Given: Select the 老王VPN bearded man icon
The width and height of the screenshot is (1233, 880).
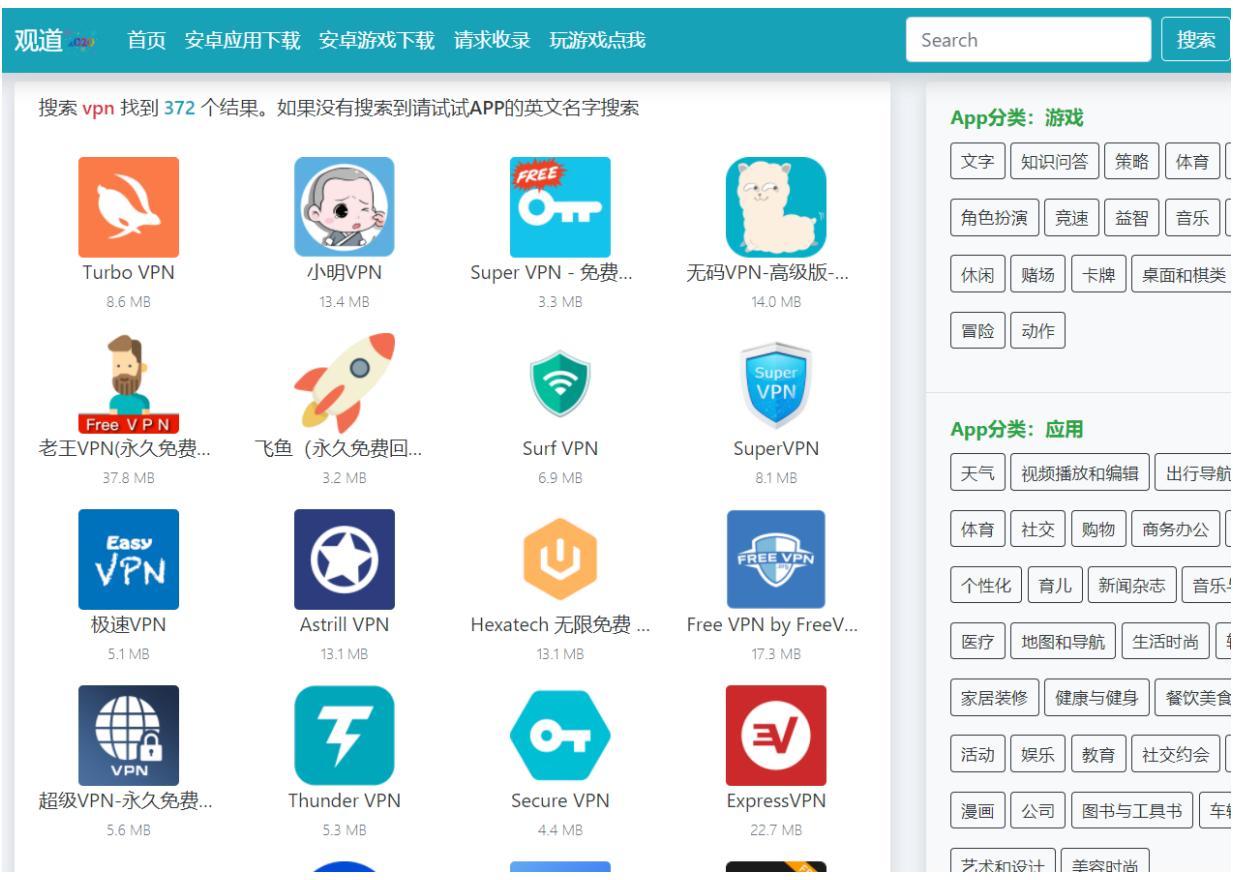Looking at the screenshot, I should (129, 383).
